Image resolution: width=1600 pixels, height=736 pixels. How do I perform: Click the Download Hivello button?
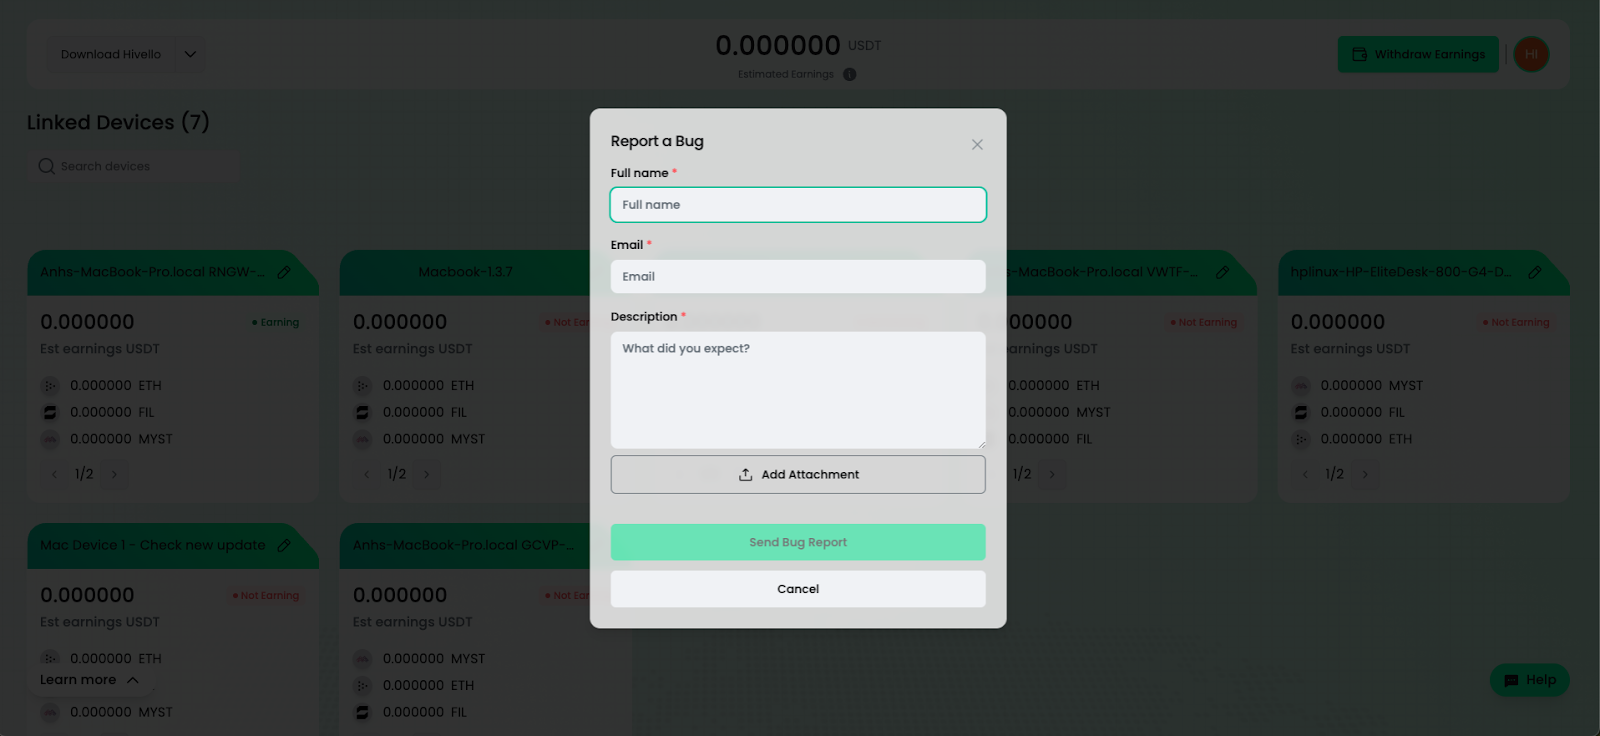point(110,54)
